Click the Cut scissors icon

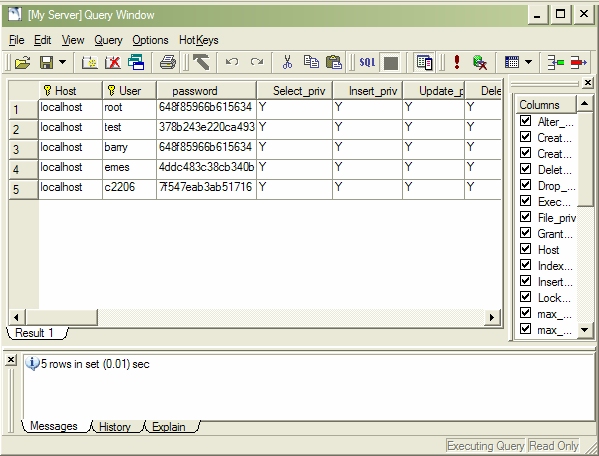pos(287,62)
